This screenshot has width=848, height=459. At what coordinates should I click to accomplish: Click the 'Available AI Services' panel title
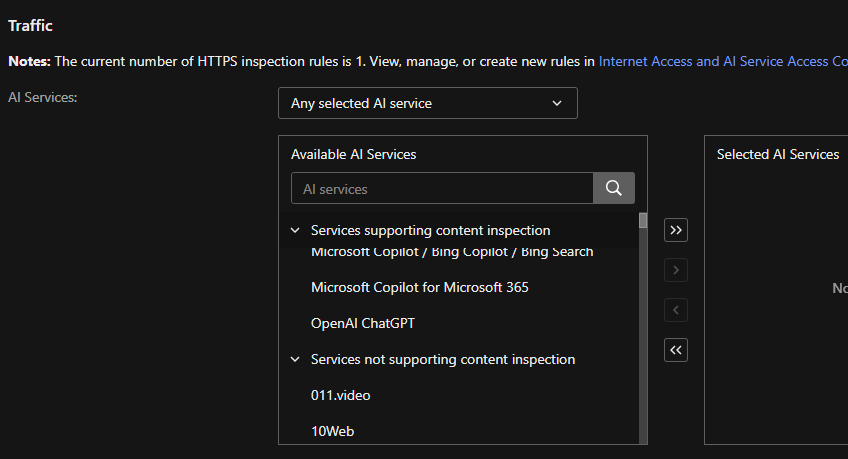(353, 154)
